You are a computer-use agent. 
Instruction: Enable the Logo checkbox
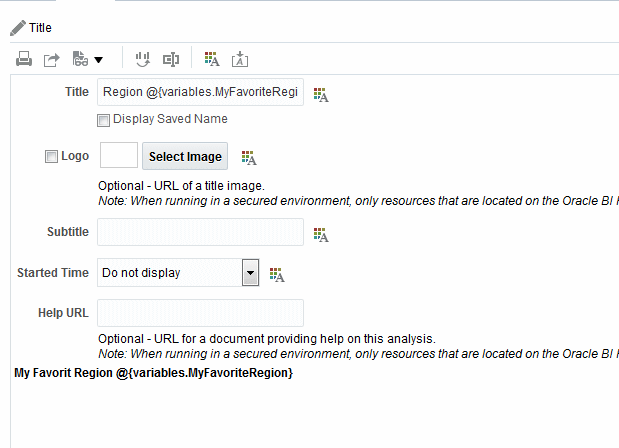[51, 156]
